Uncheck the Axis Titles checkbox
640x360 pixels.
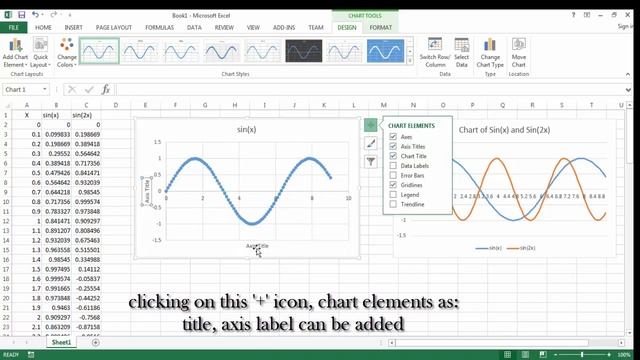(x=393, y=146)
